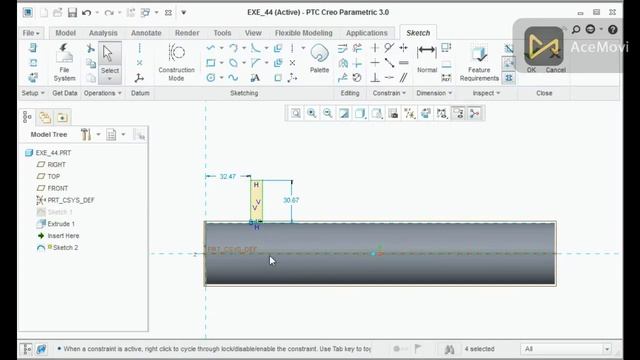Select the Chamfer sketch tool

coord(256,63)
